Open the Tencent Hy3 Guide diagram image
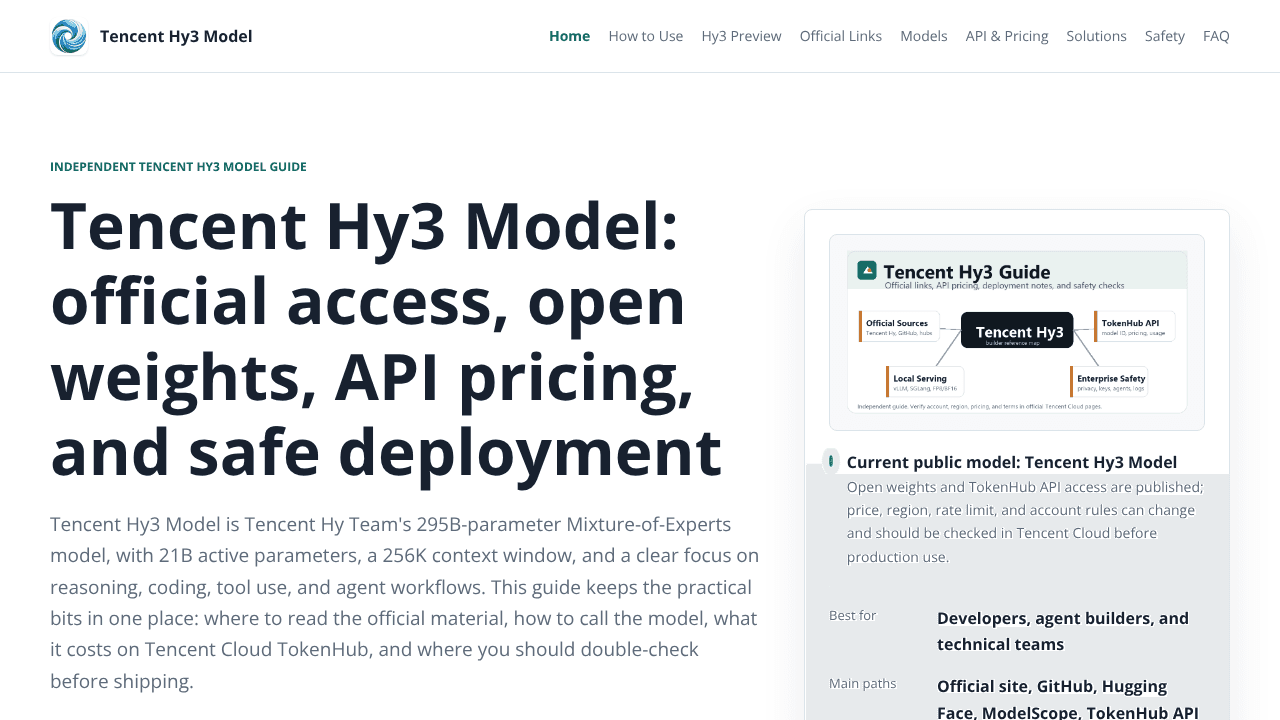This screenshot has width=1280, height=720. [1017, 332]
